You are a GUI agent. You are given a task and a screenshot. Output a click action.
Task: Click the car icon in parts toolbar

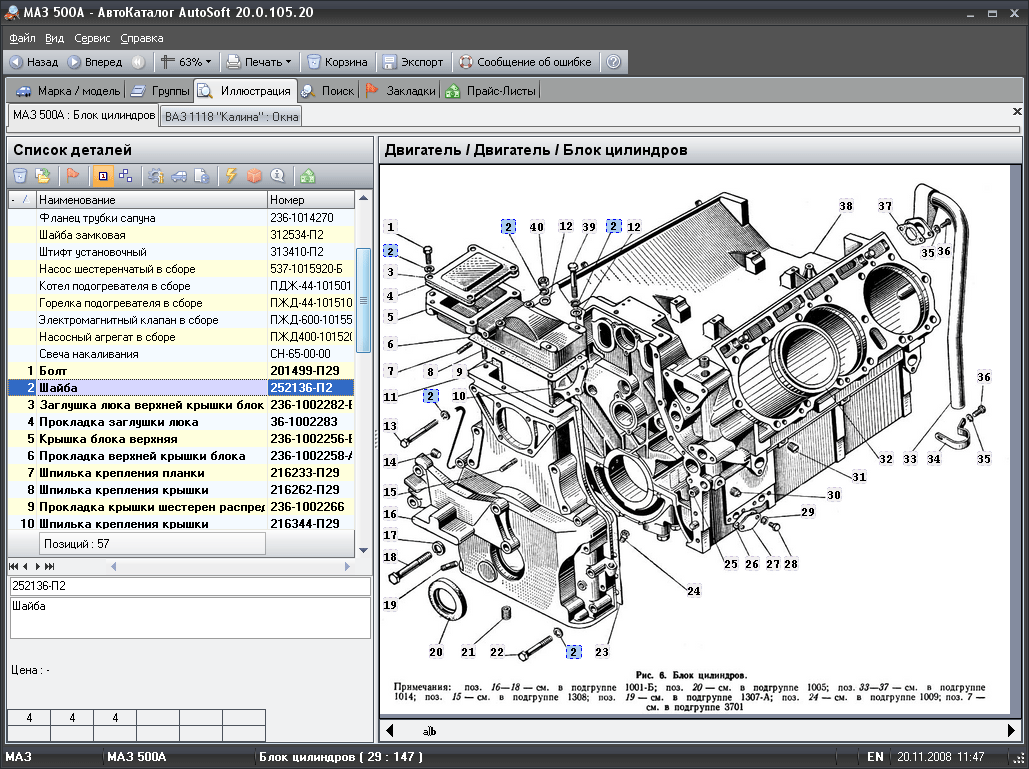pyautogui.click(x=179, y=176)
